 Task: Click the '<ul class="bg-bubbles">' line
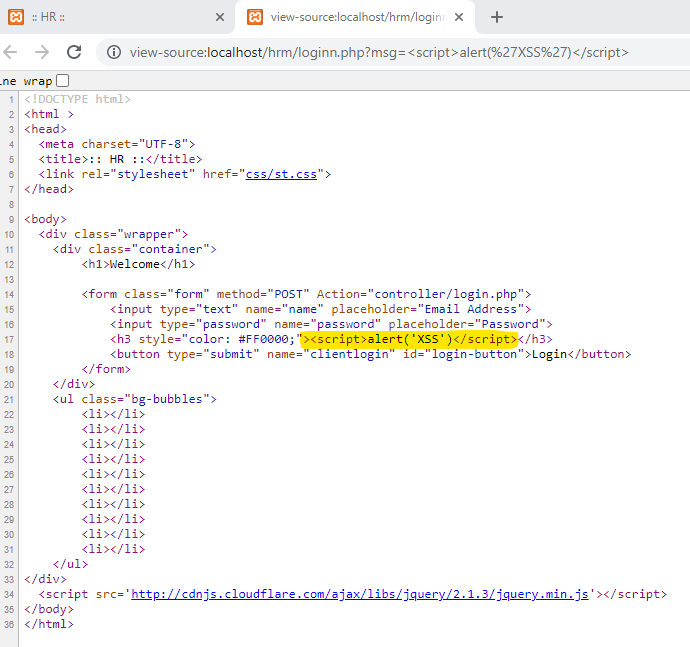point(135,399)
